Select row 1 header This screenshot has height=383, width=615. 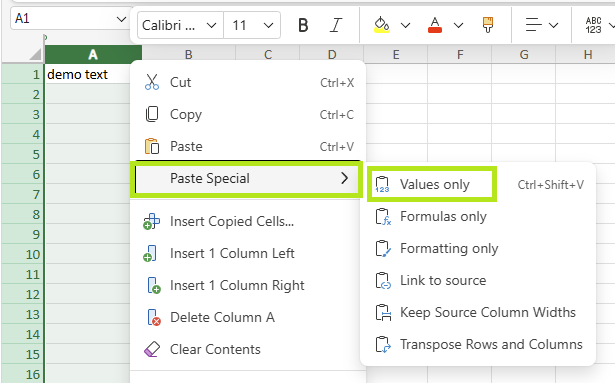(23, 74)
